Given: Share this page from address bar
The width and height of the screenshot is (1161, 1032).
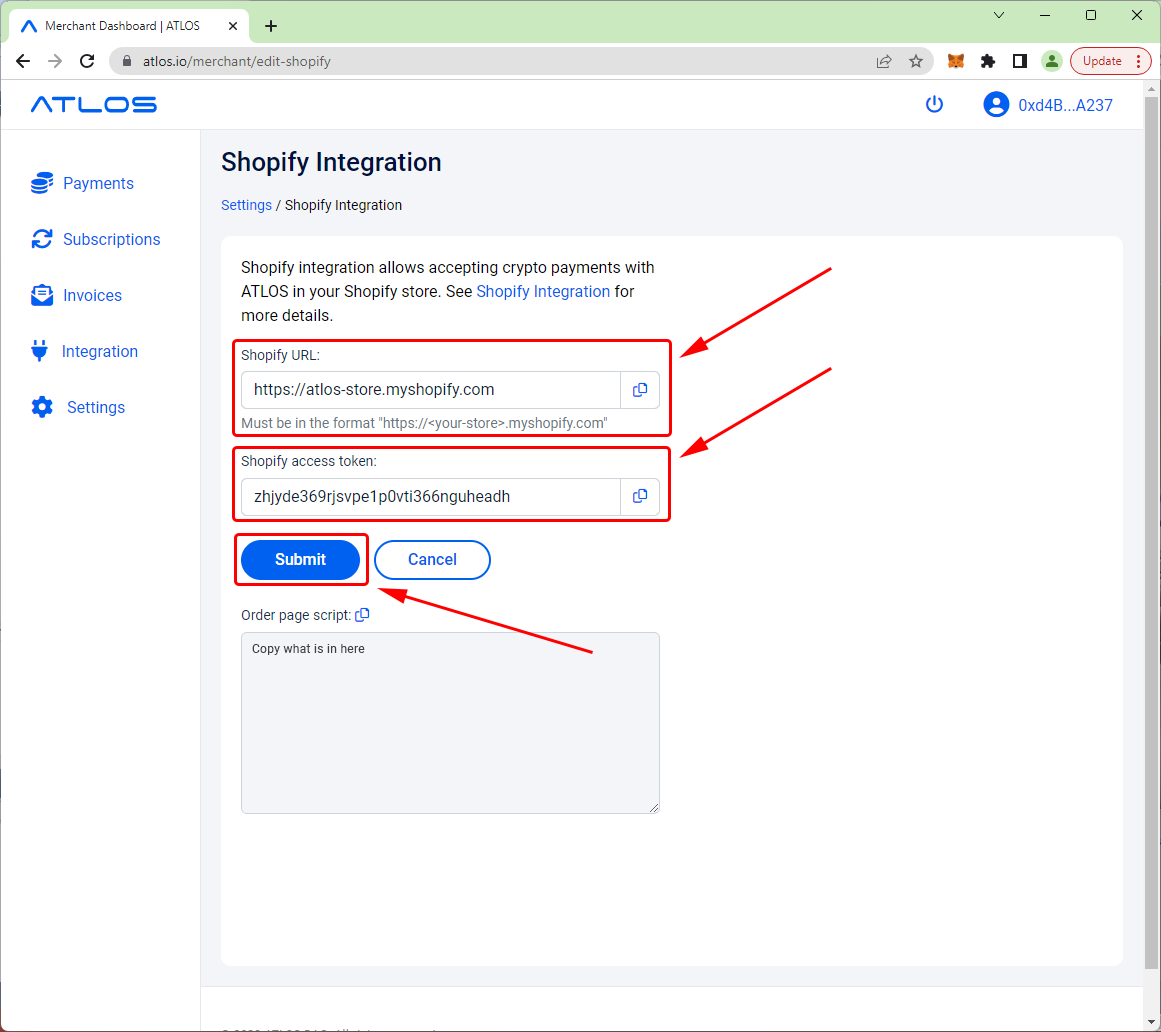Looking at the screenshot, I should (x=884, y=61).
